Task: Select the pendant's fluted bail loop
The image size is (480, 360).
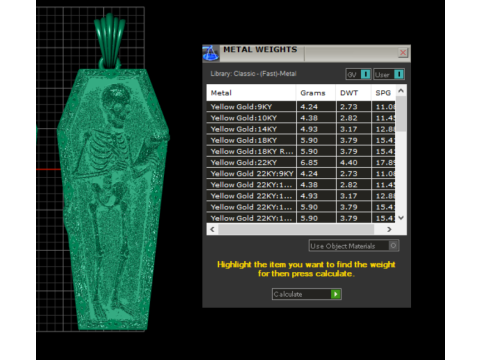Action: [x=109, y=42]
